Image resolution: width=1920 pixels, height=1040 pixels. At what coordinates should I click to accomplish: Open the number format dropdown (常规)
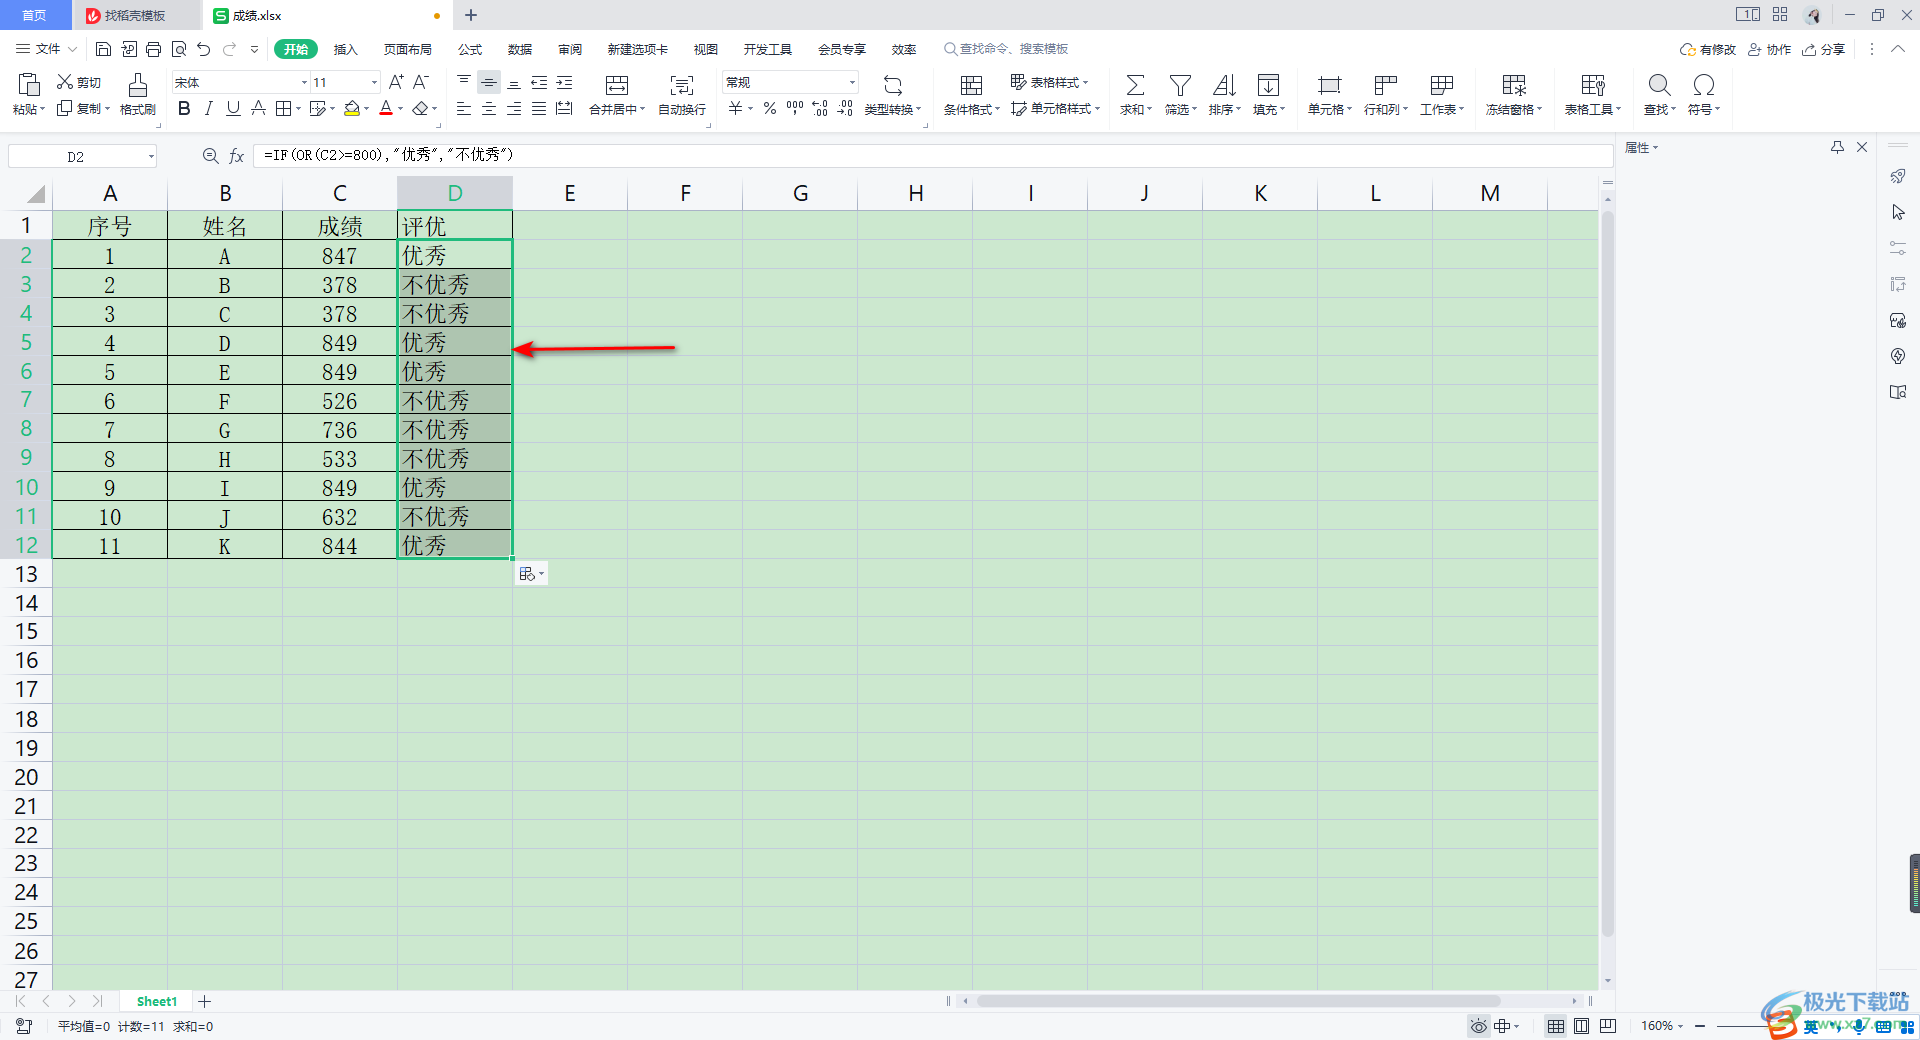click(x=852, y=82)
